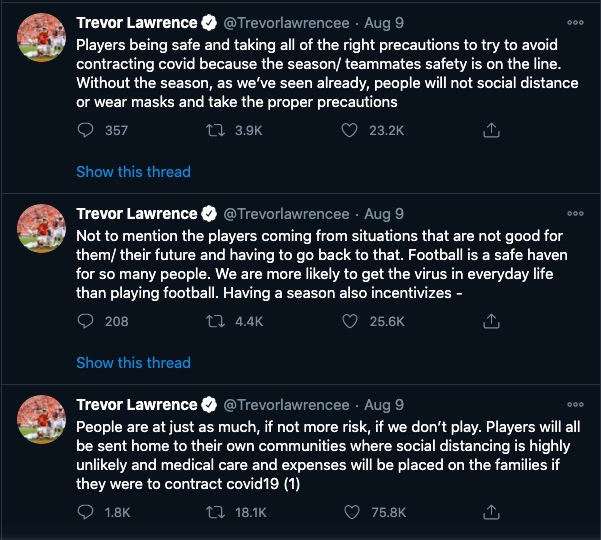Screen dimensions: 601x540
Task: Open Trevor Lawrence's name on first tweet
Action: [x=137, y=23]
